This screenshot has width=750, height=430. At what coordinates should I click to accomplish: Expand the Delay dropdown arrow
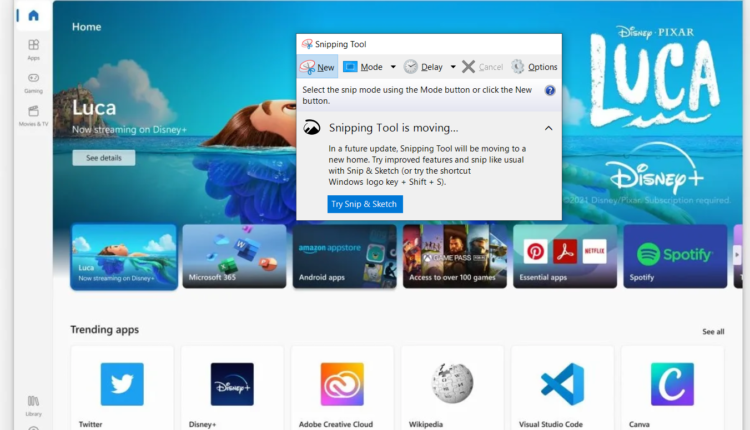453,67
